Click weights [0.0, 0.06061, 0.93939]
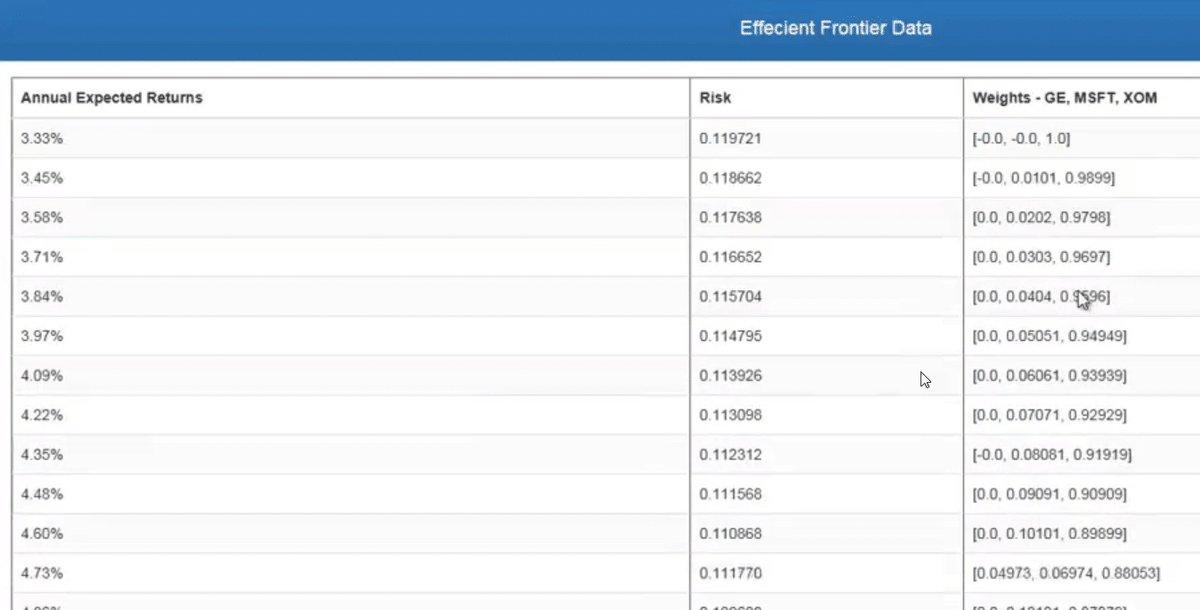Screen dimensions: 1200x610 pos(1049,376)
